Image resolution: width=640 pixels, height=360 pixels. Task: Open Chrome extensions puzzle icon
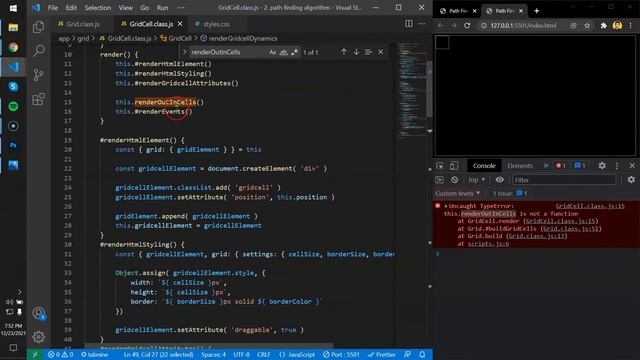(603, 25)
